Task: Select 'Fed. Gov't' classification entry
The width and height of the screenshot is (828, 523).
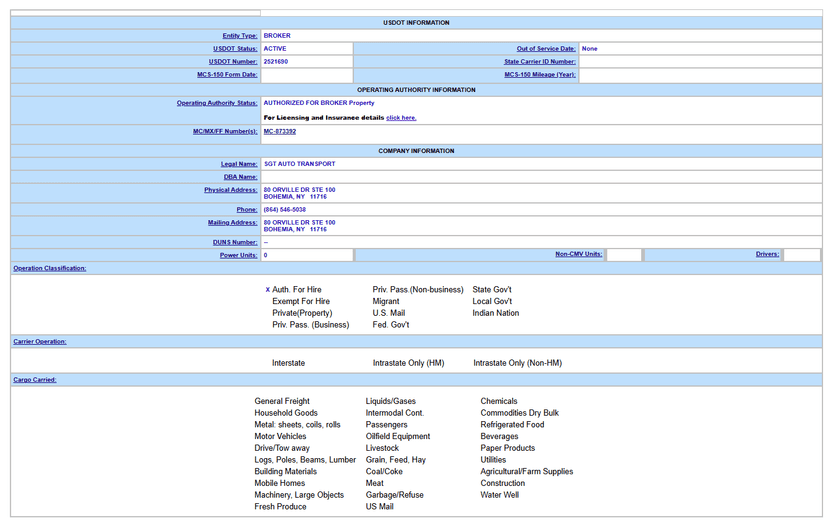Action: click(391, 325)
